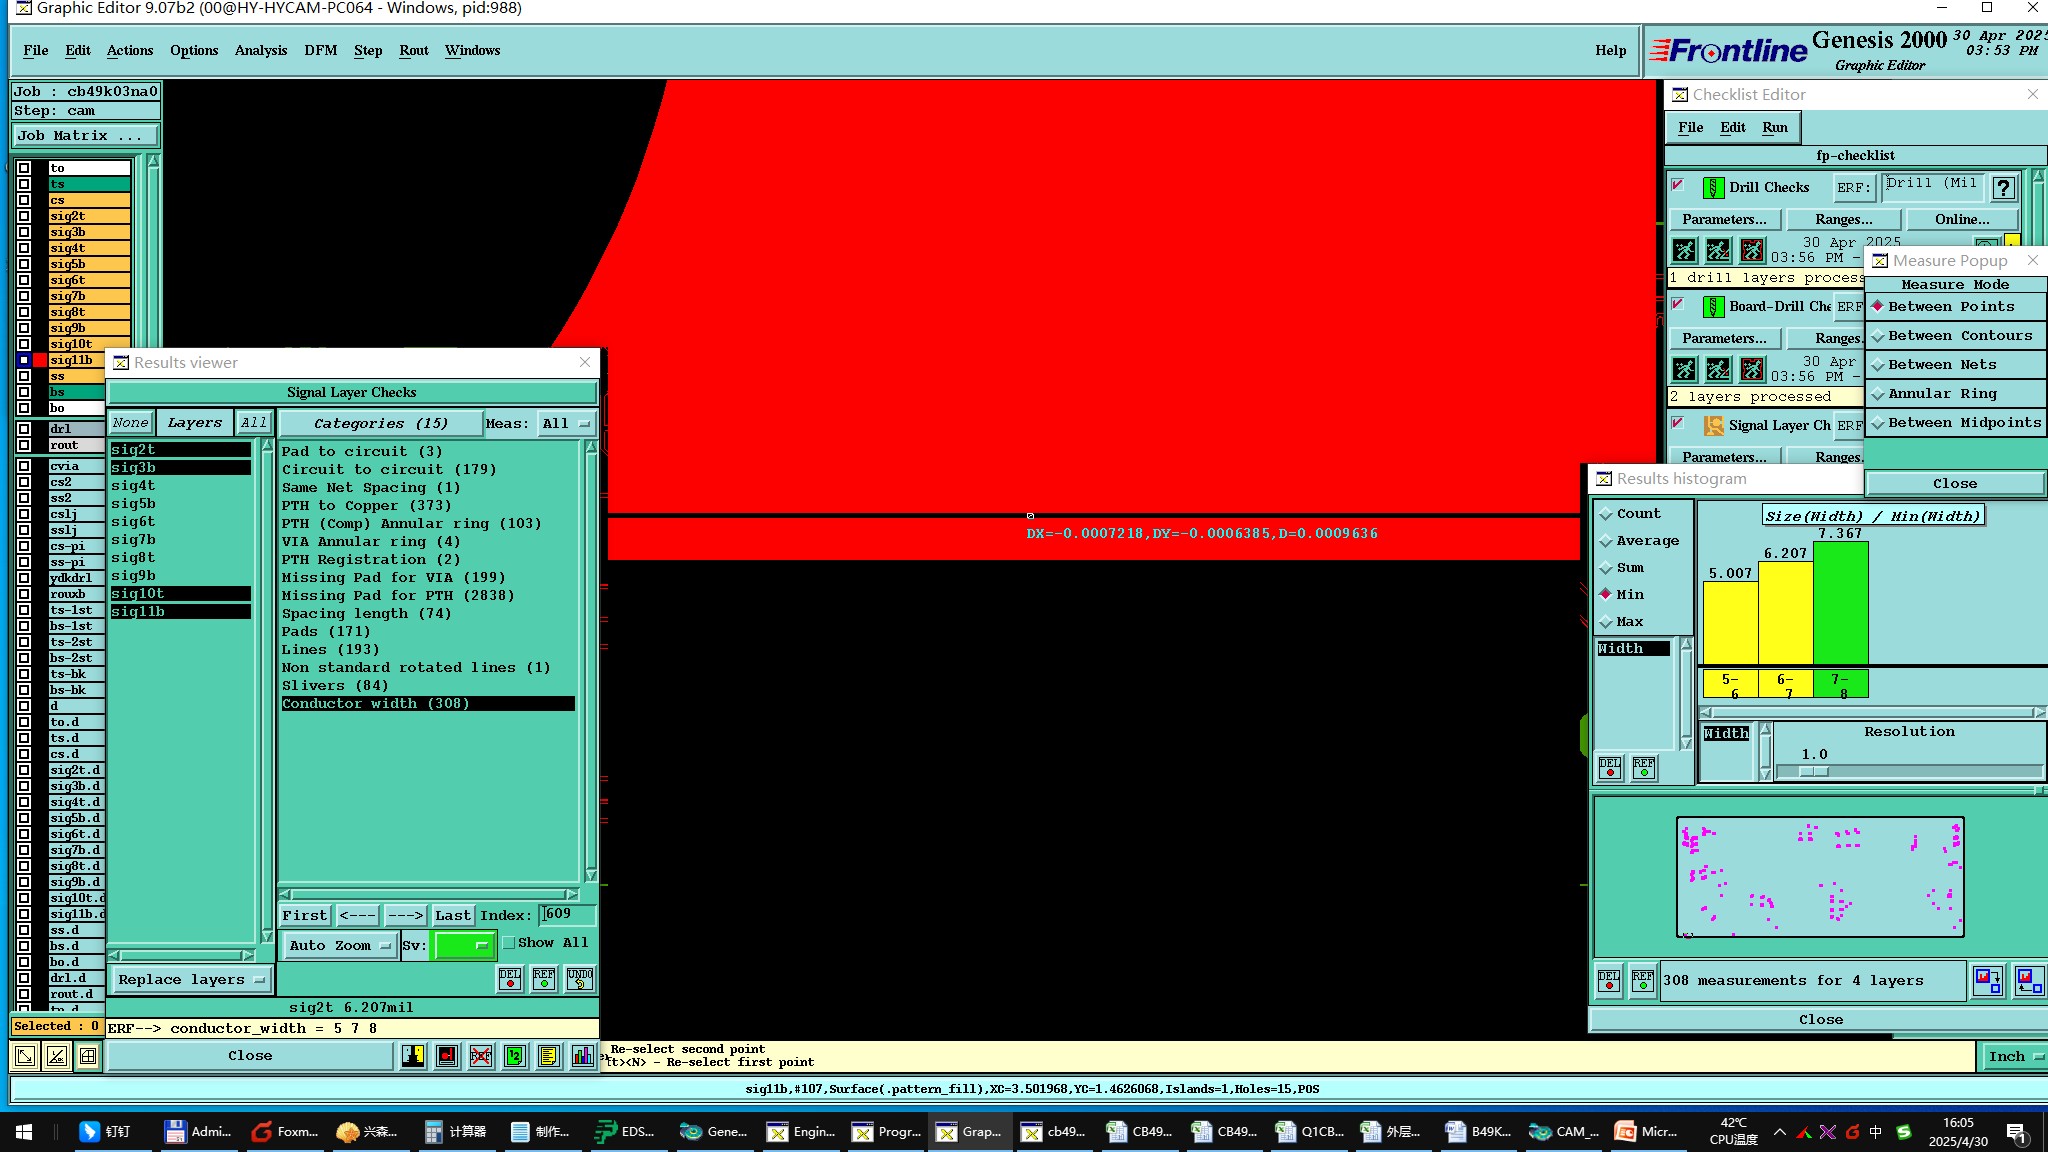Viewport: 2048px width, 1152px height.
Task: Click the yellow notes icon
Action: [549, 1056]
